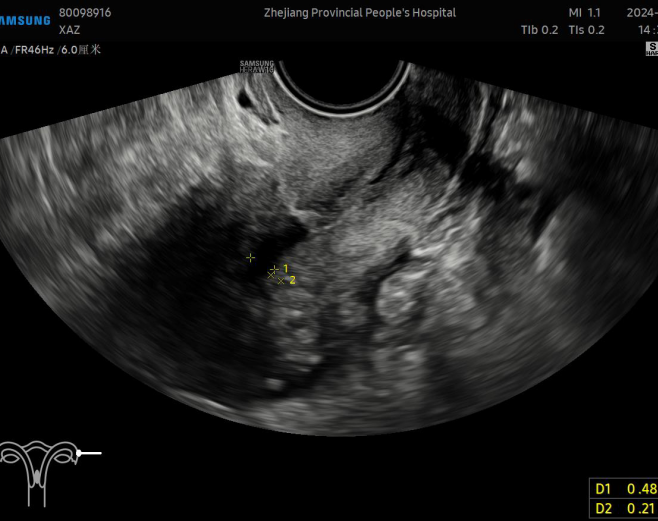Click the 6.0 depth readout
Viewport: 658px width, 521px height.
81,50
